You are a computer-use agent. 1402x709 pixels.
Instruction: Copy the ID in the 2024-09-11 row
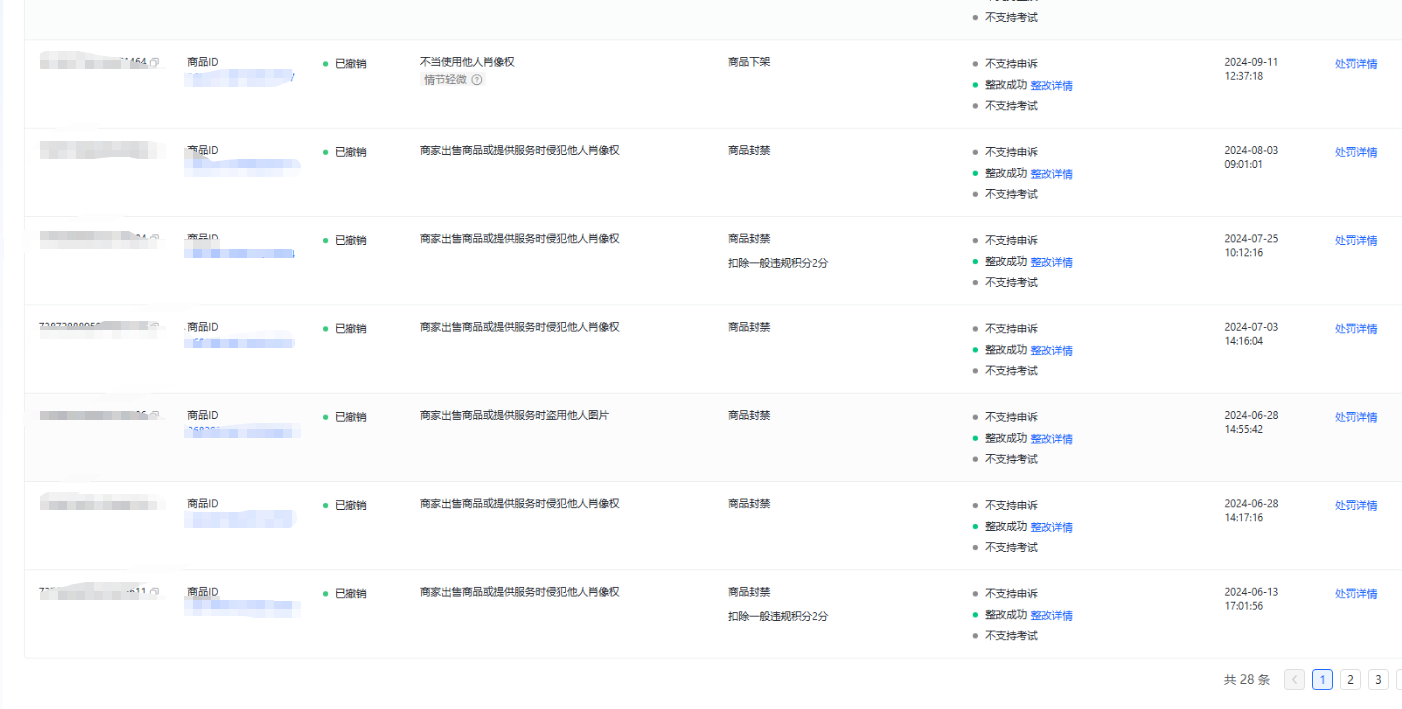point(155,63)
